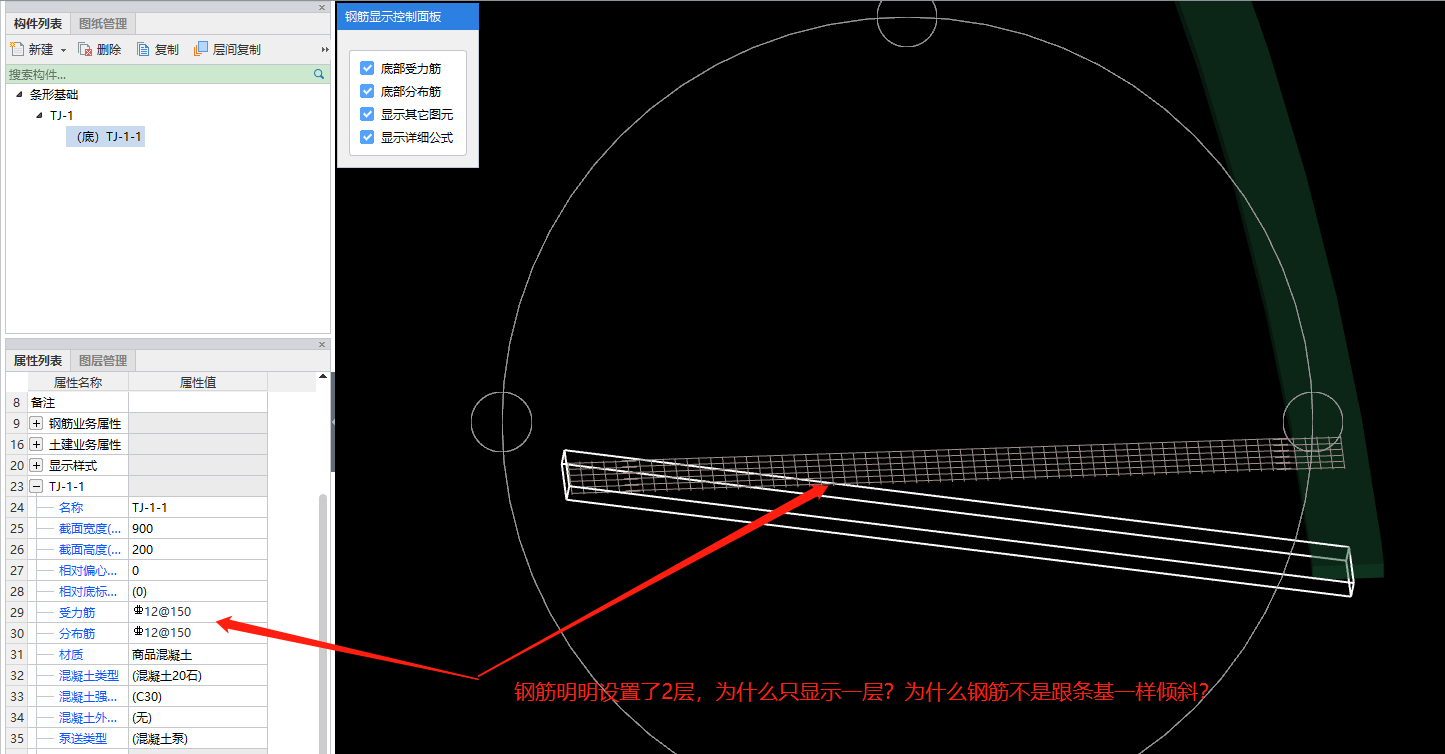The height and width of the screenshot is (754, 1445).
Task: Select the 条形基础 tree label
Action: click(54, 94)
